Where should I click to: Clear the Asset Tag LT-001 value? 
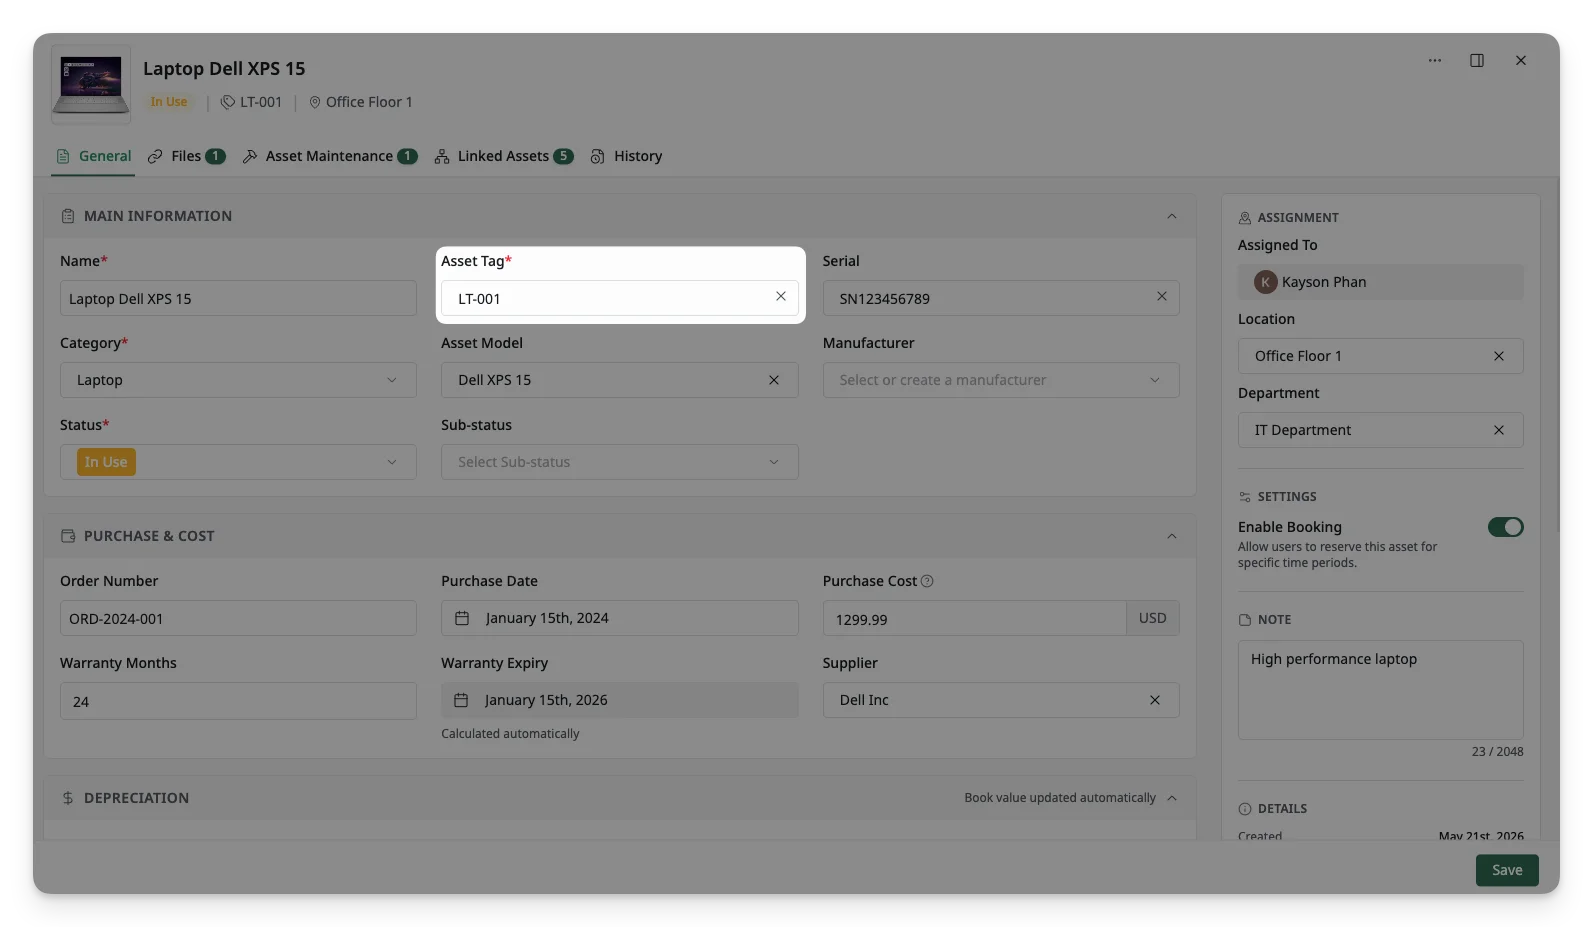pos(780,296)
